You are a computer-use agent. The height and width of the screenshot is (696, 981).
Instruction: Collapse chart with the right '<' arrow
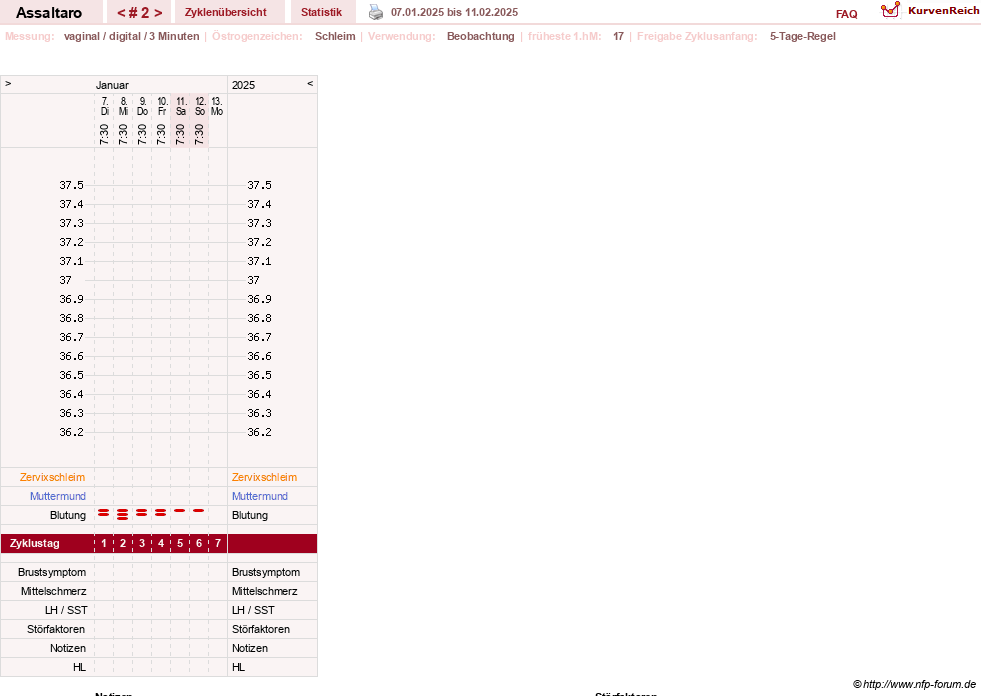click(310, 83)
